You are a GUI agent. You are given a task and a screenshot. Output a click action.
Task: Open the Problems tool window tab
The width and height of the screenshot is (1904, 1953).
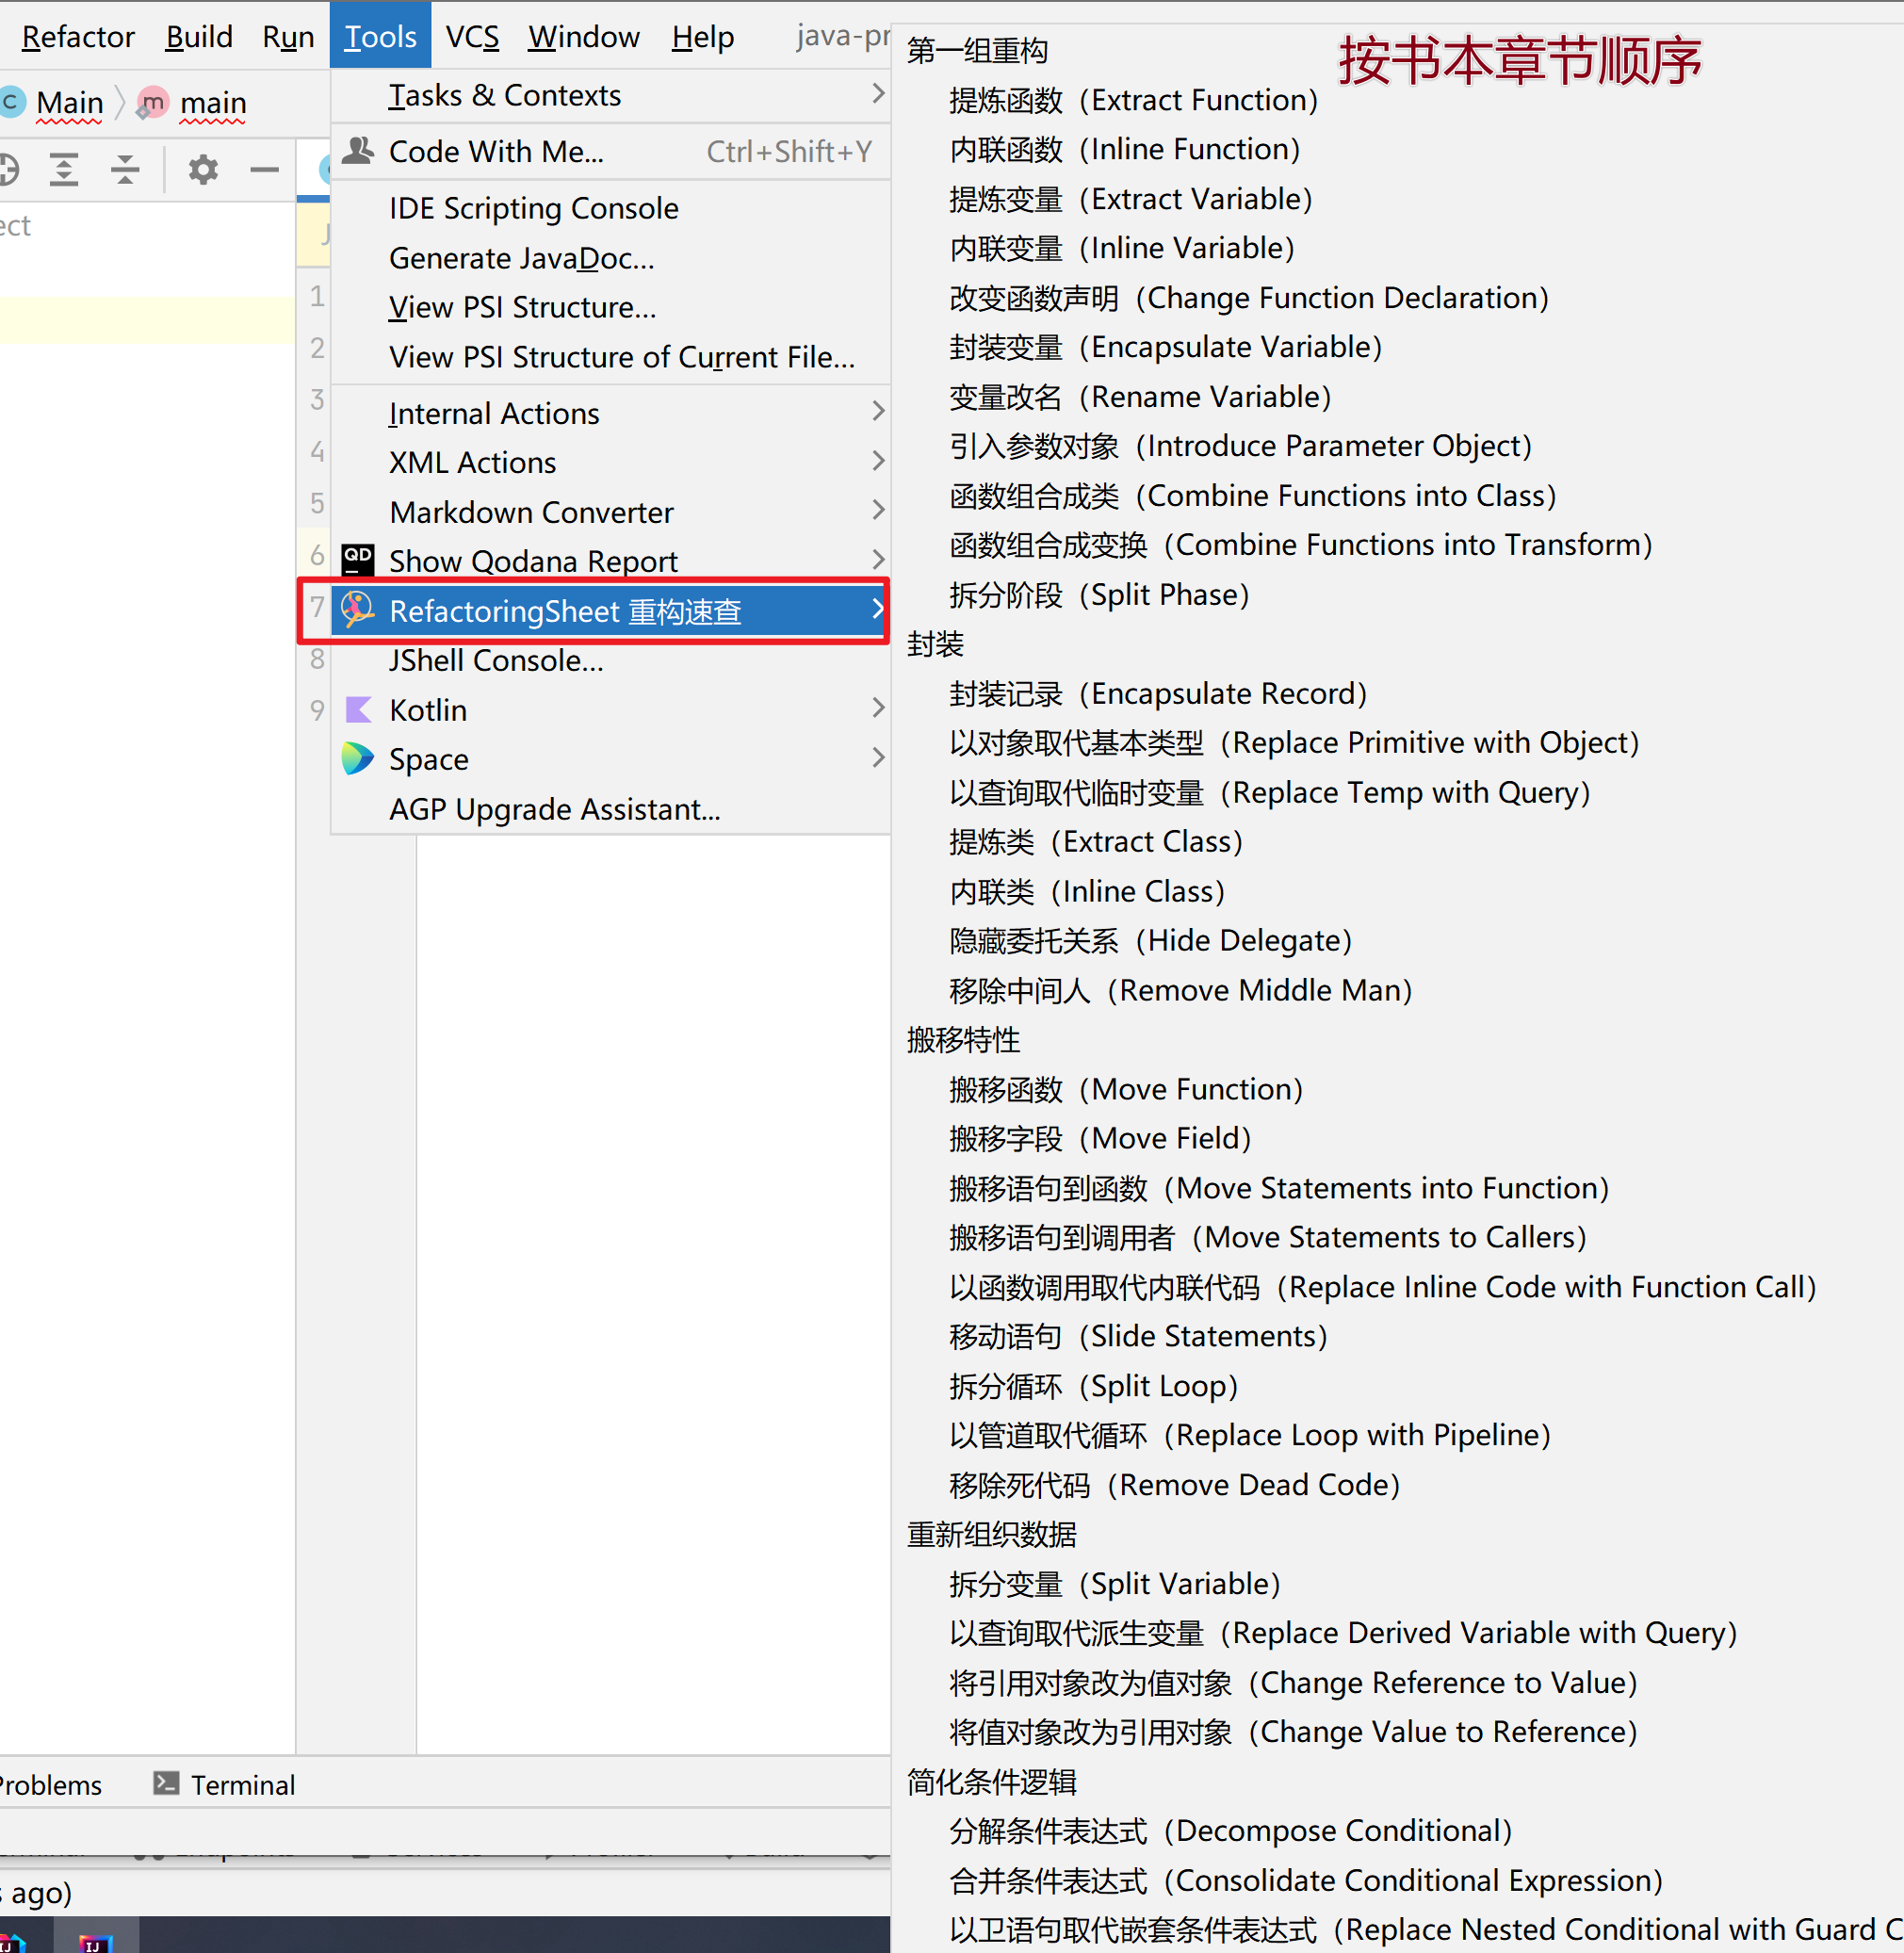[x=50, y=1785]
